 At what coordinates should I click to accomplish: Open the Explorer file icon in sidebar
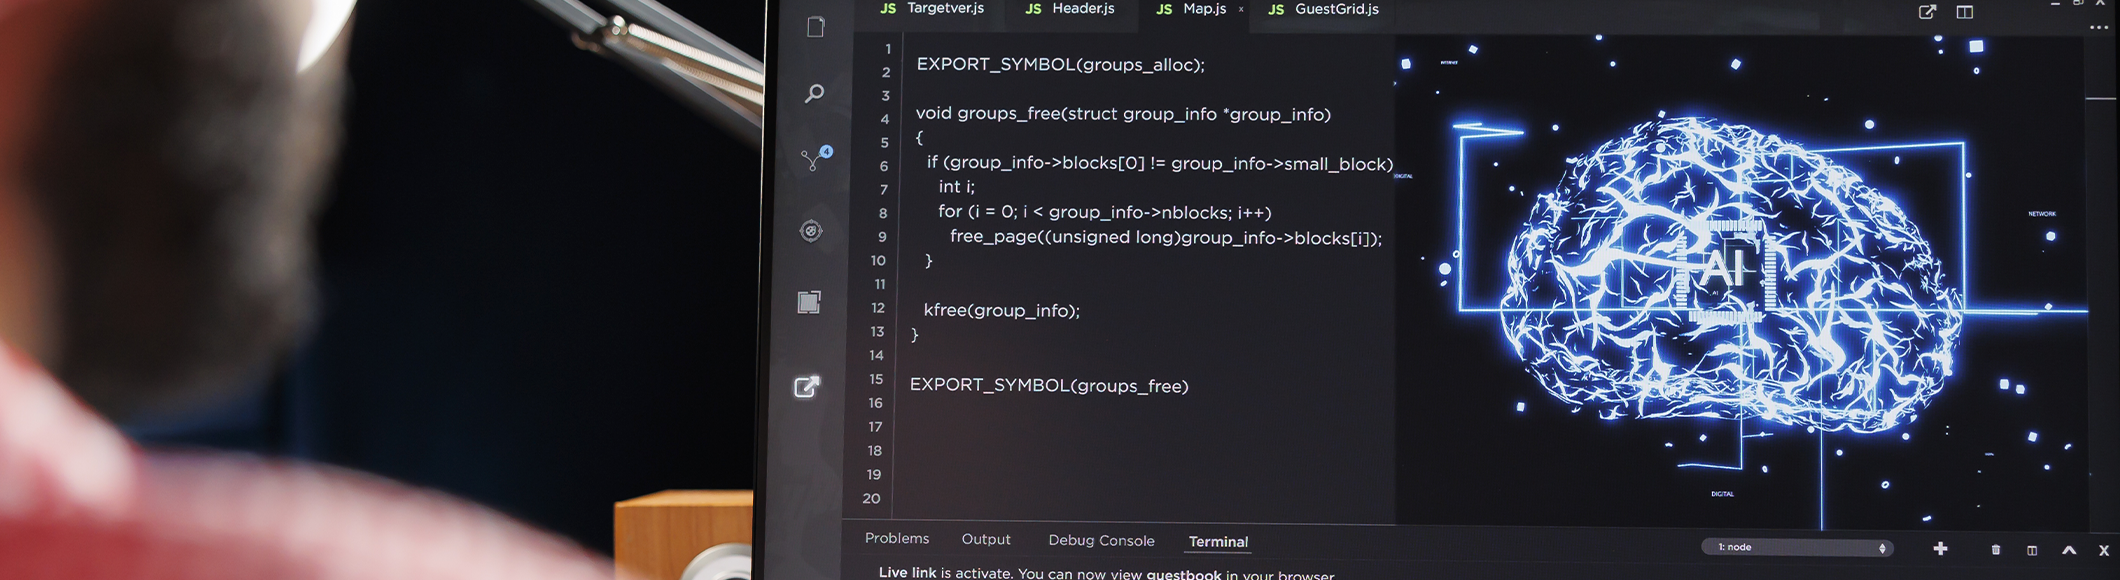tap(816, 27)
